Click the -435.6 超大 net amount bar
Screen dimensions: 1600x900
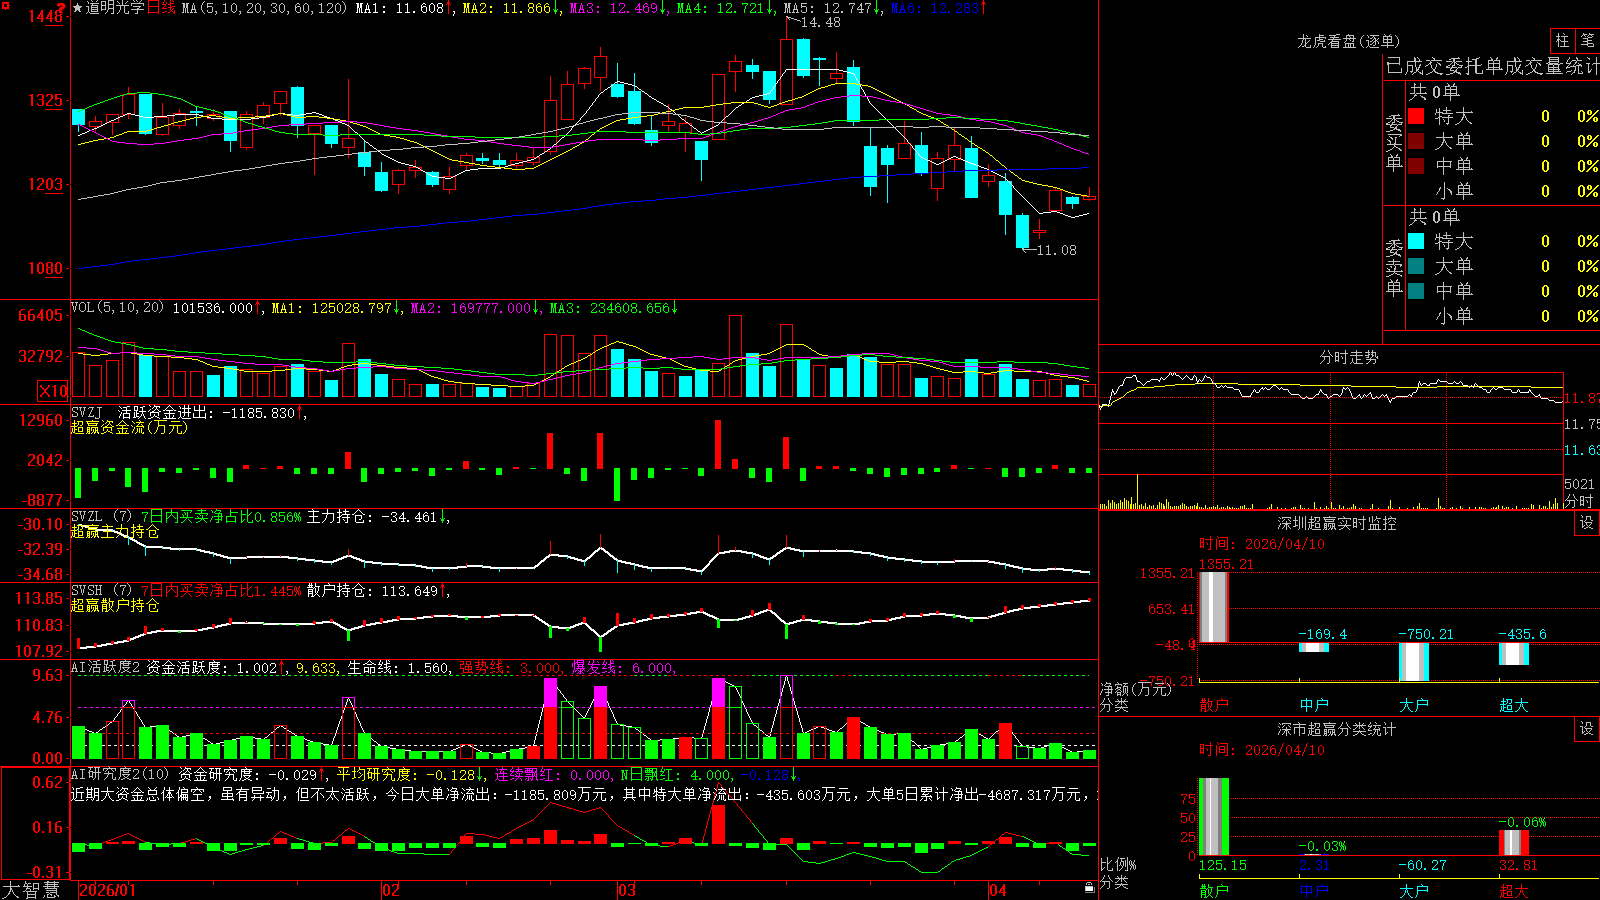(1514, 654)
